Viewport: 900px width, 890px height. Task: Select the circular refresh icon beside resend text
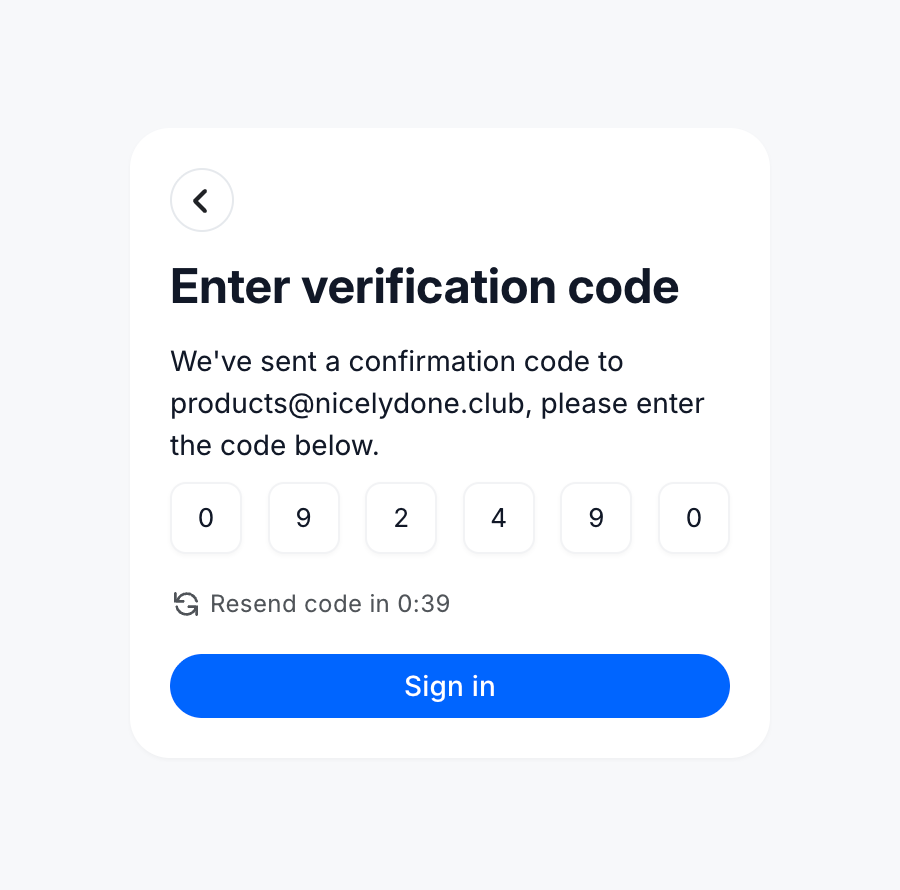186,604
